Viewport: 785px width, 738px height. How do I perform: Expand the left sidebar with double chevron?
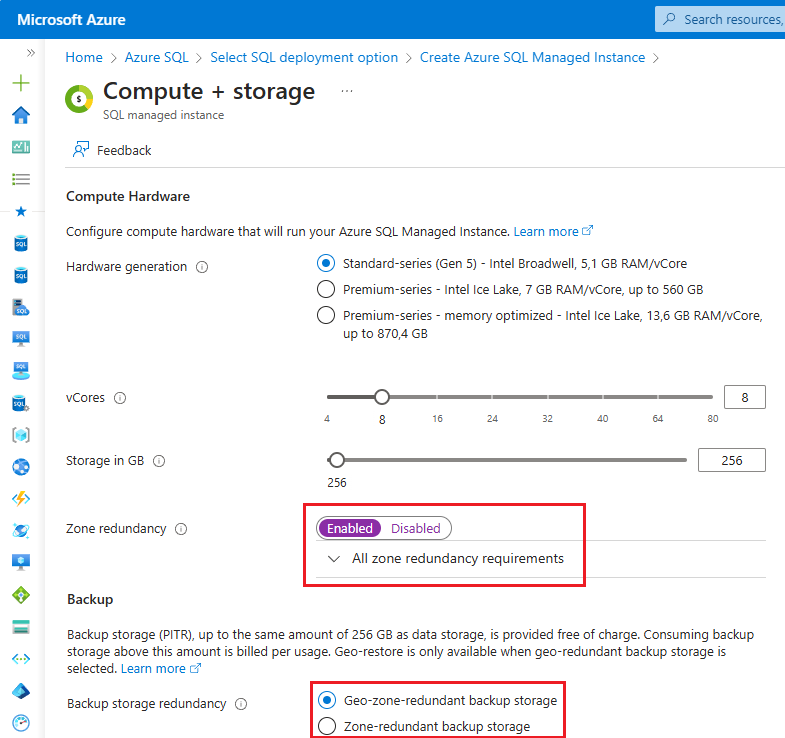click(31, 53)
